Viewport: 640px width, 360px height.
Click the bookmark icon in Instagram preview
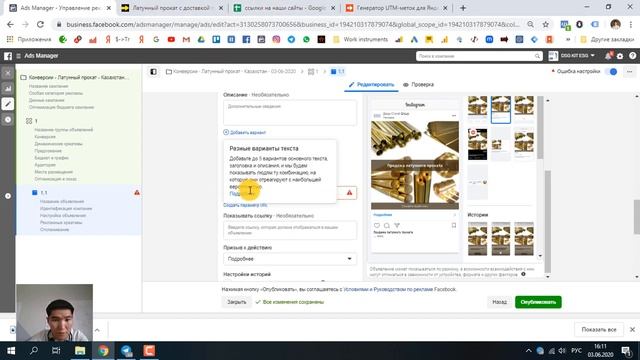[x=453, y=225]
